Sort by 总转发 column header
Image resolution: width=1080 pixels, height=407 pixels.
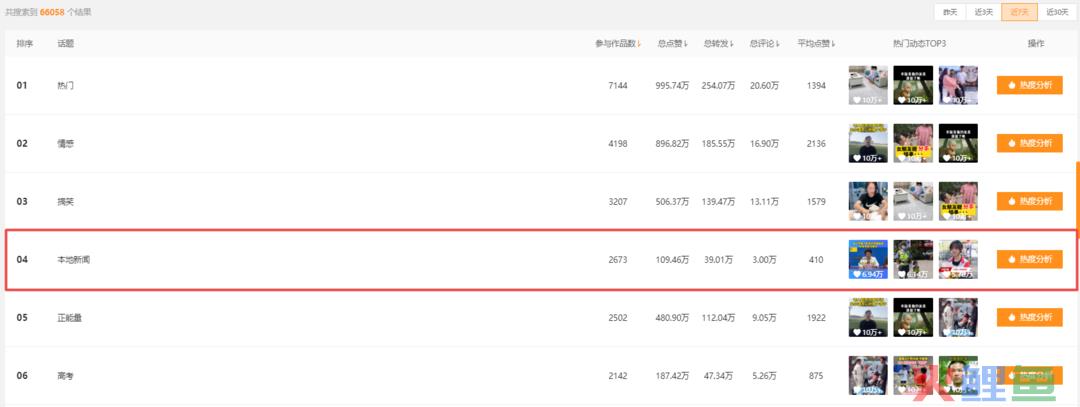718,44
